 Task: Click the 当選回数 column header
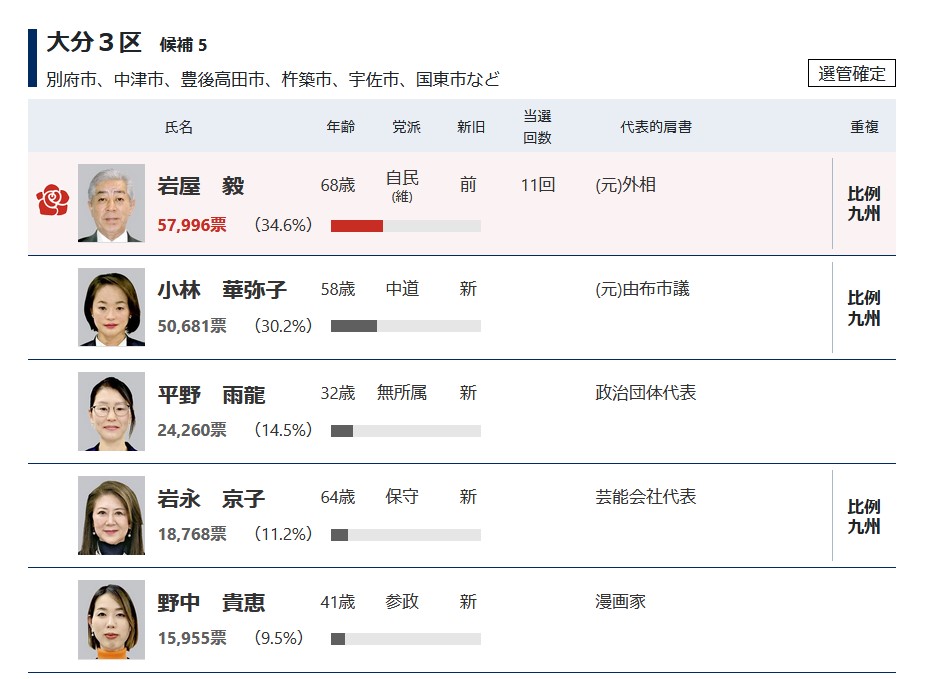[537, 127]
